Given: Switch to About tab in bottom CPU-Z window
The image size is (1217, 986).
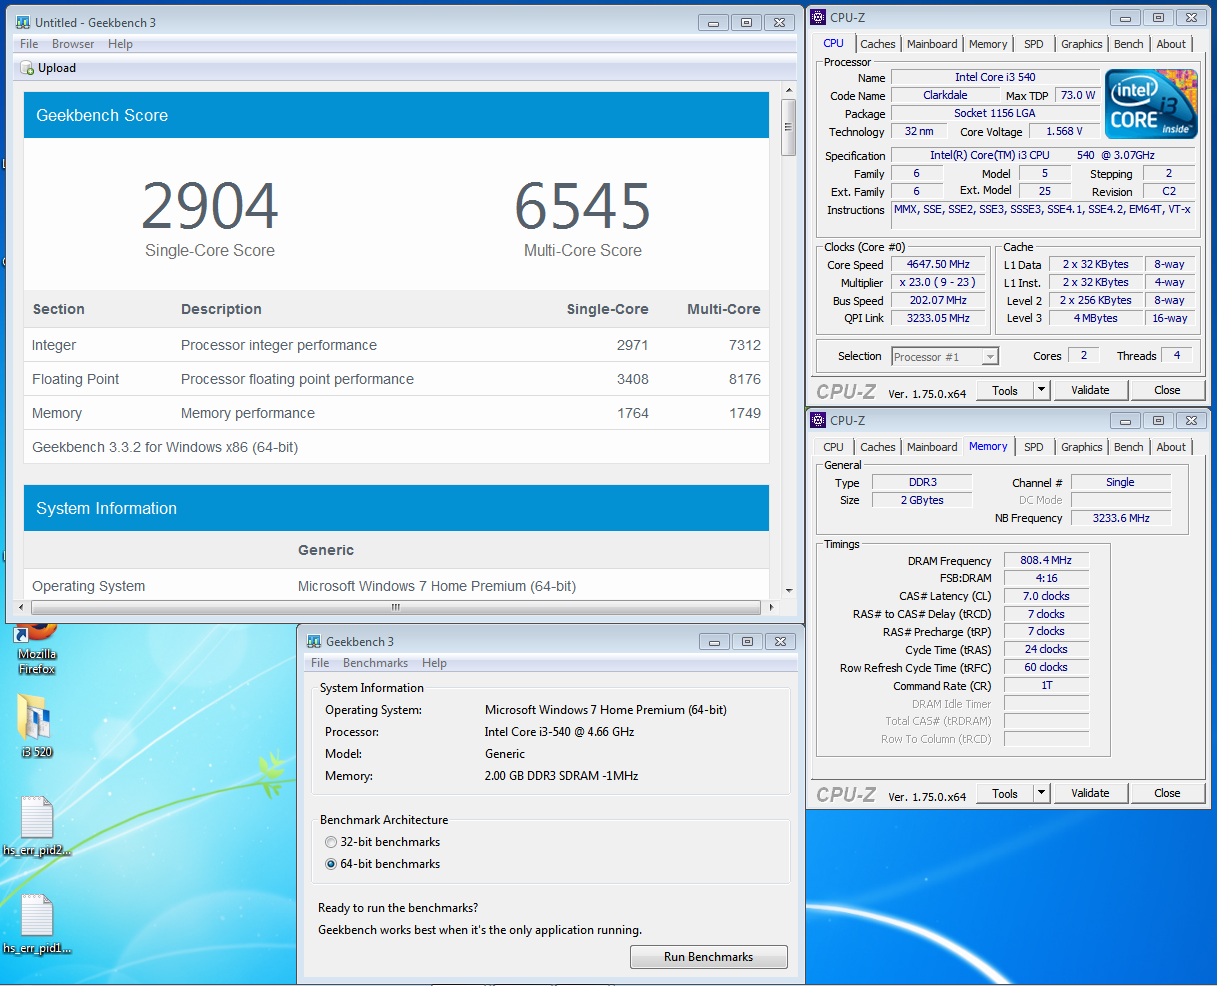Looking at the screenshot, I should (x=1171, y=447).
